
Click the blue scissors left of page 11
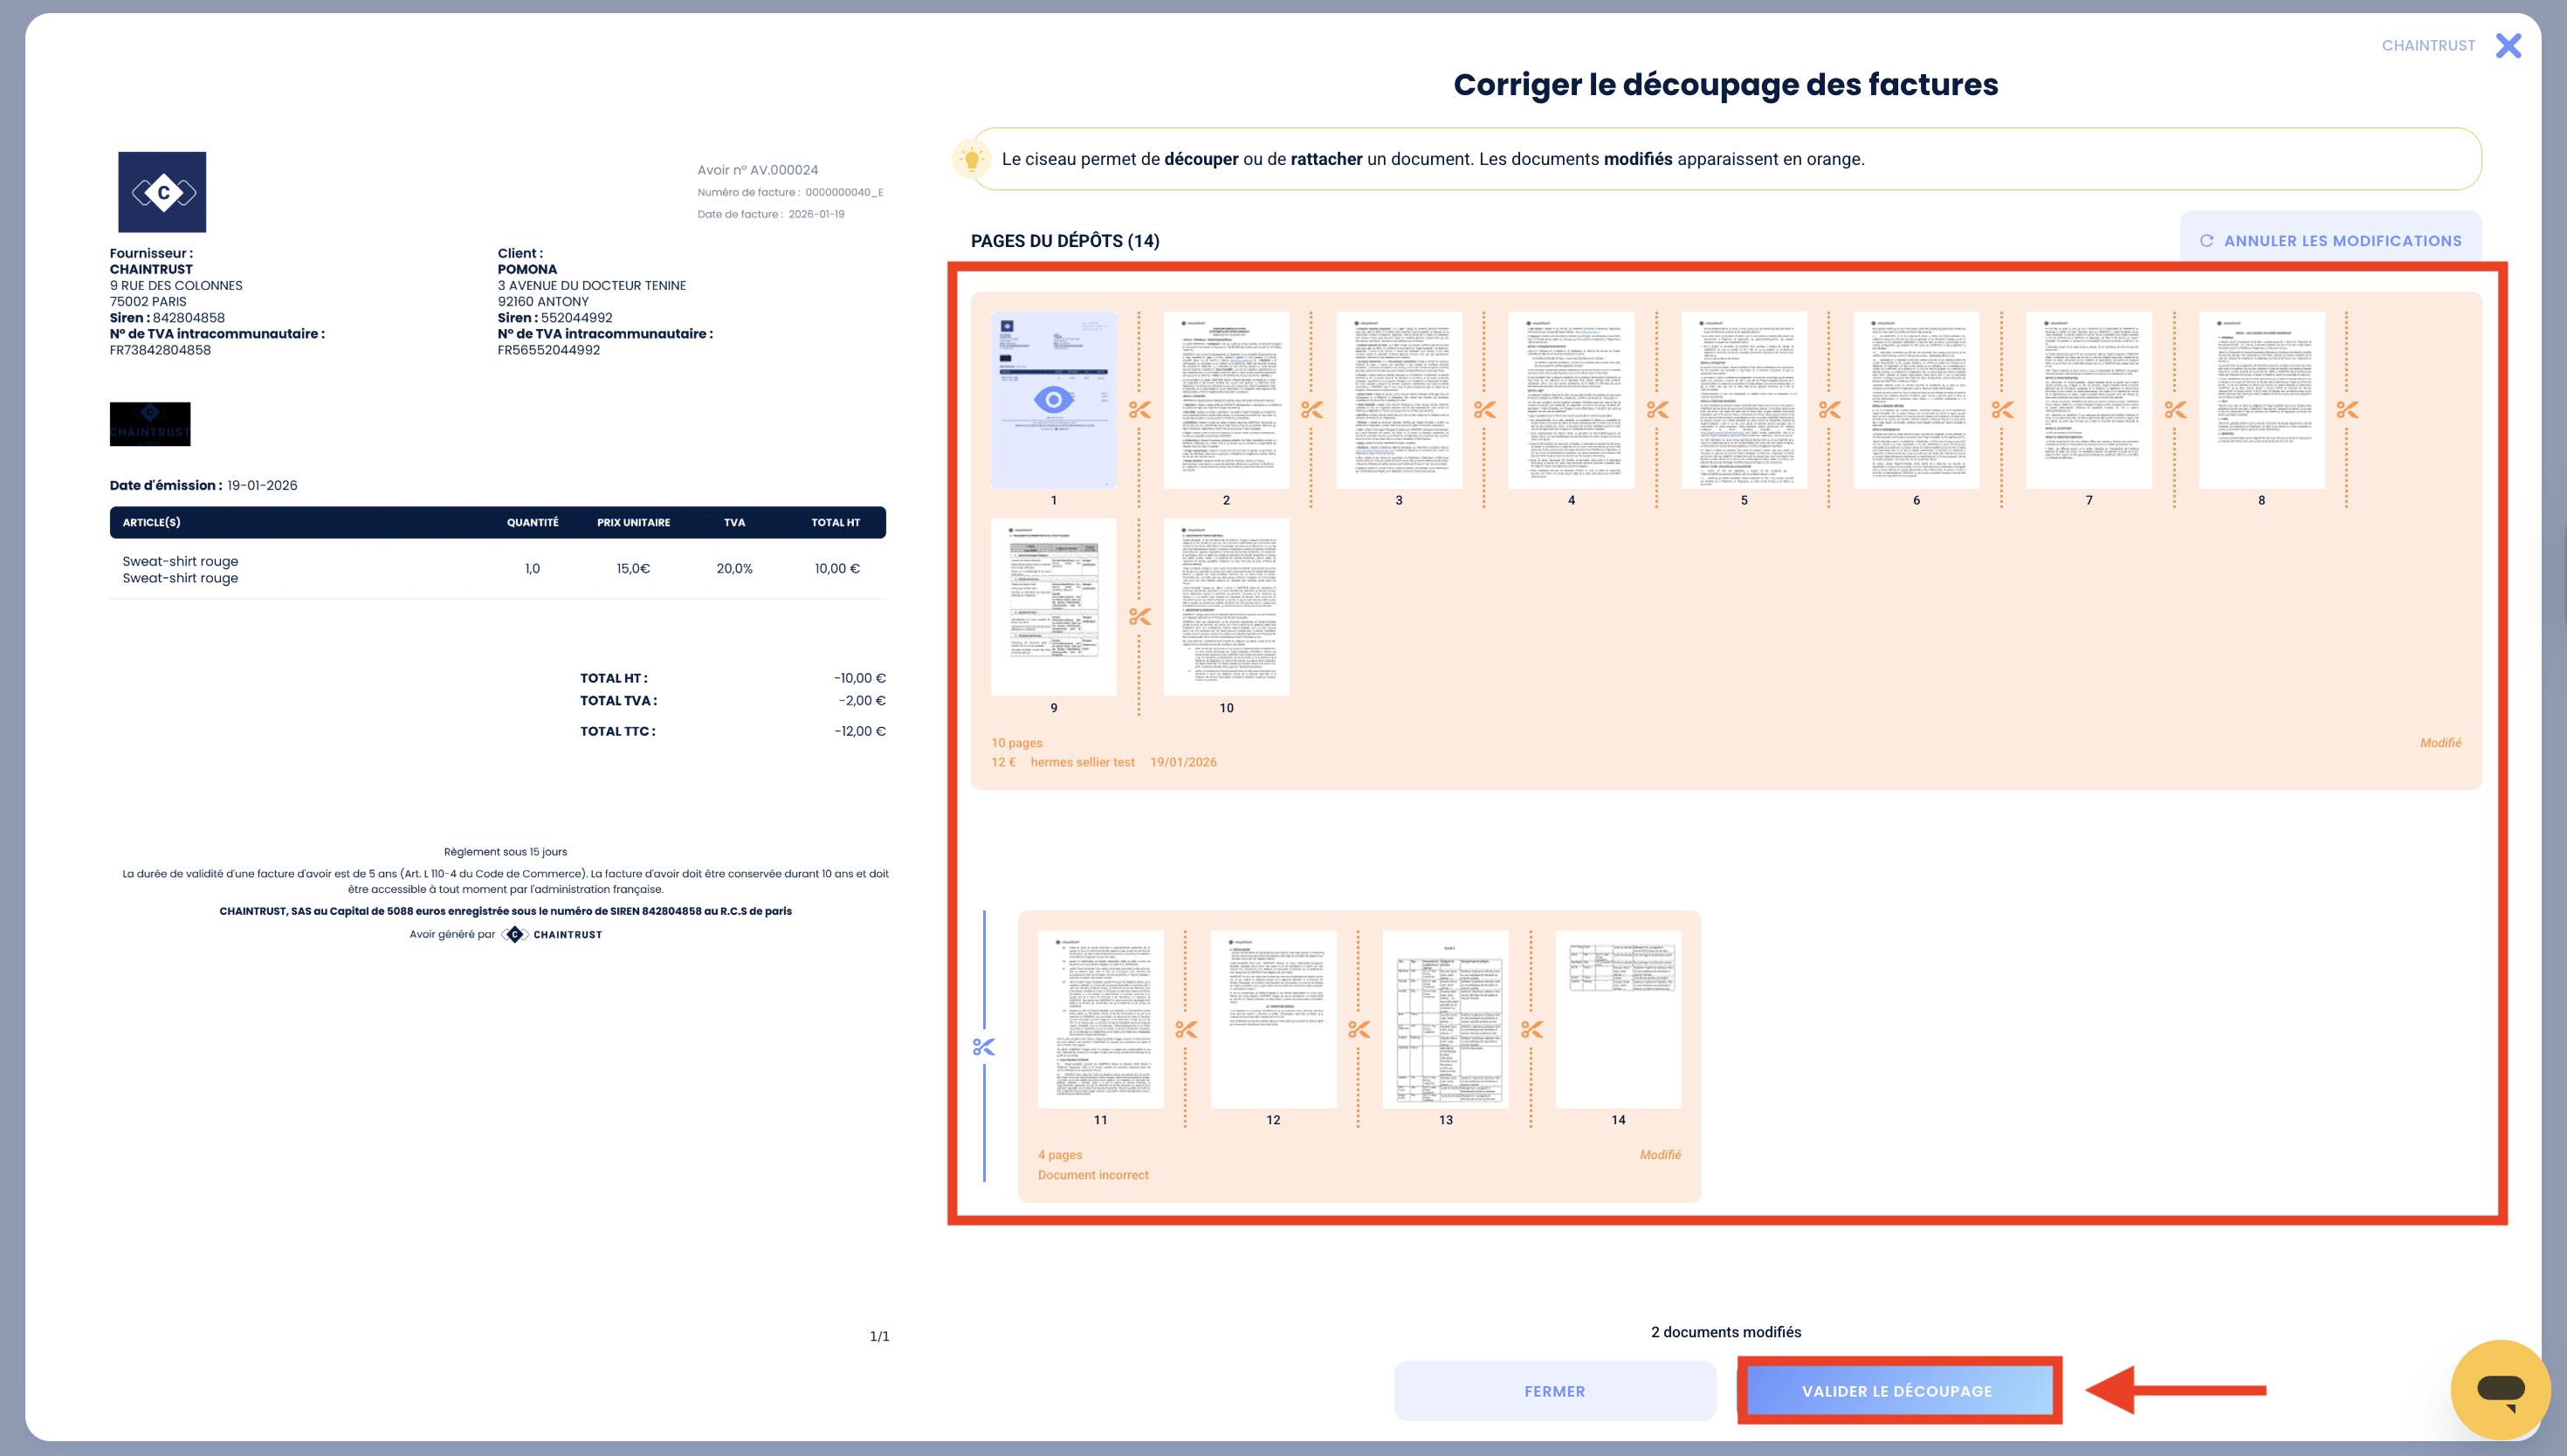(984, 1047)
